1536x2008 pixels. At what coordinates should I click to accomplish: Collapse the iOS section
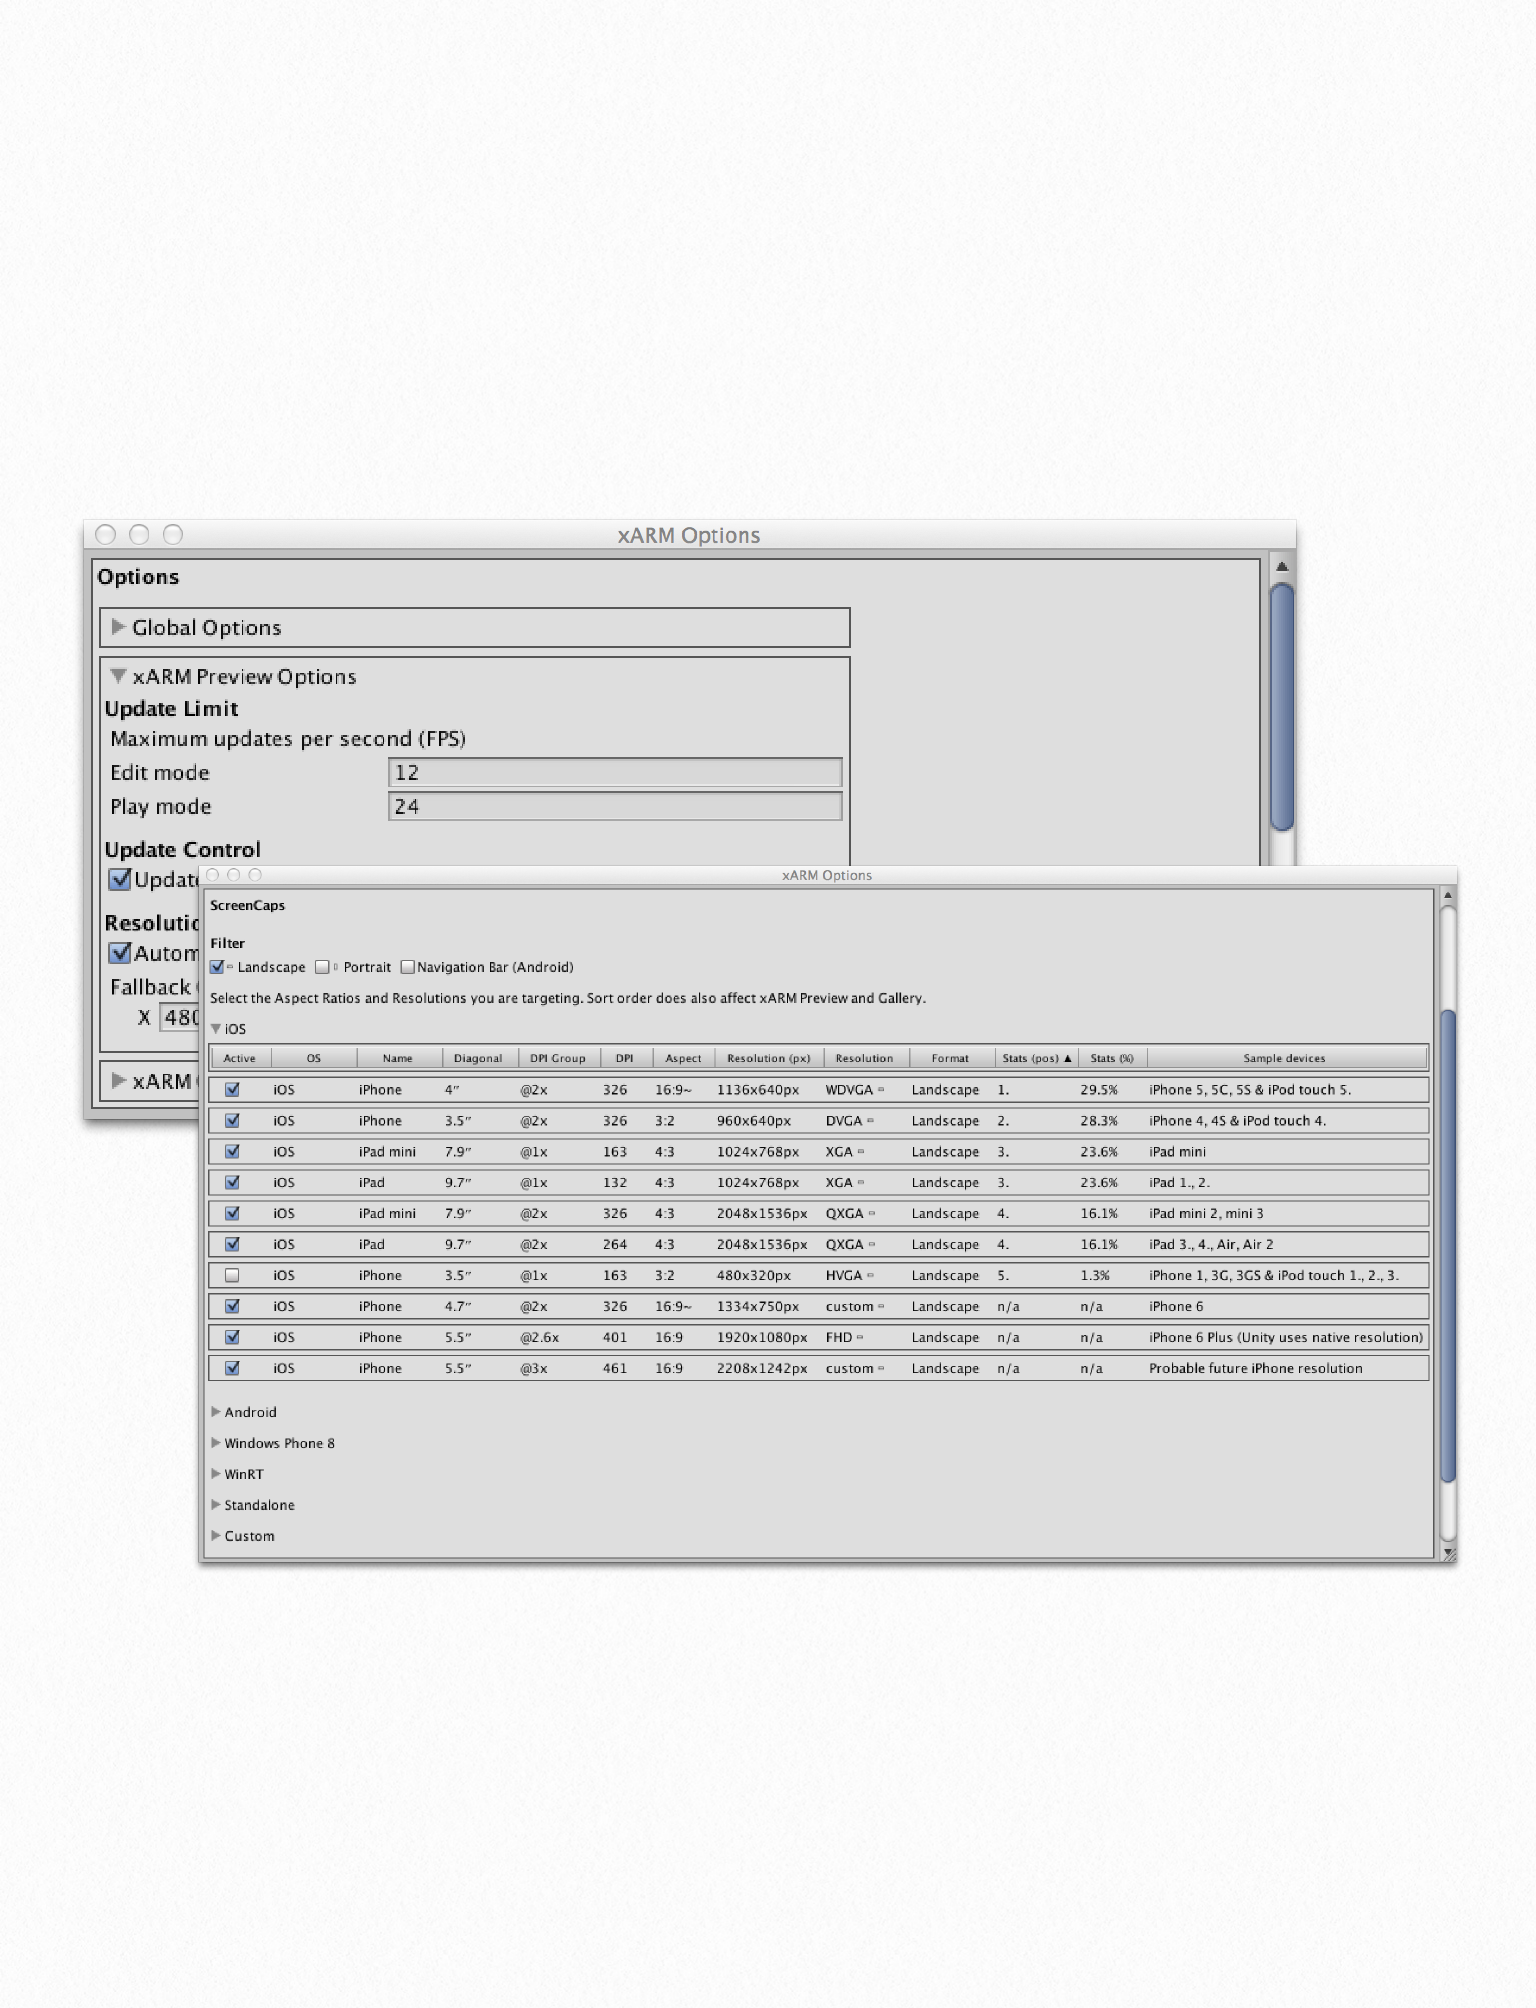pos(216,1028)
